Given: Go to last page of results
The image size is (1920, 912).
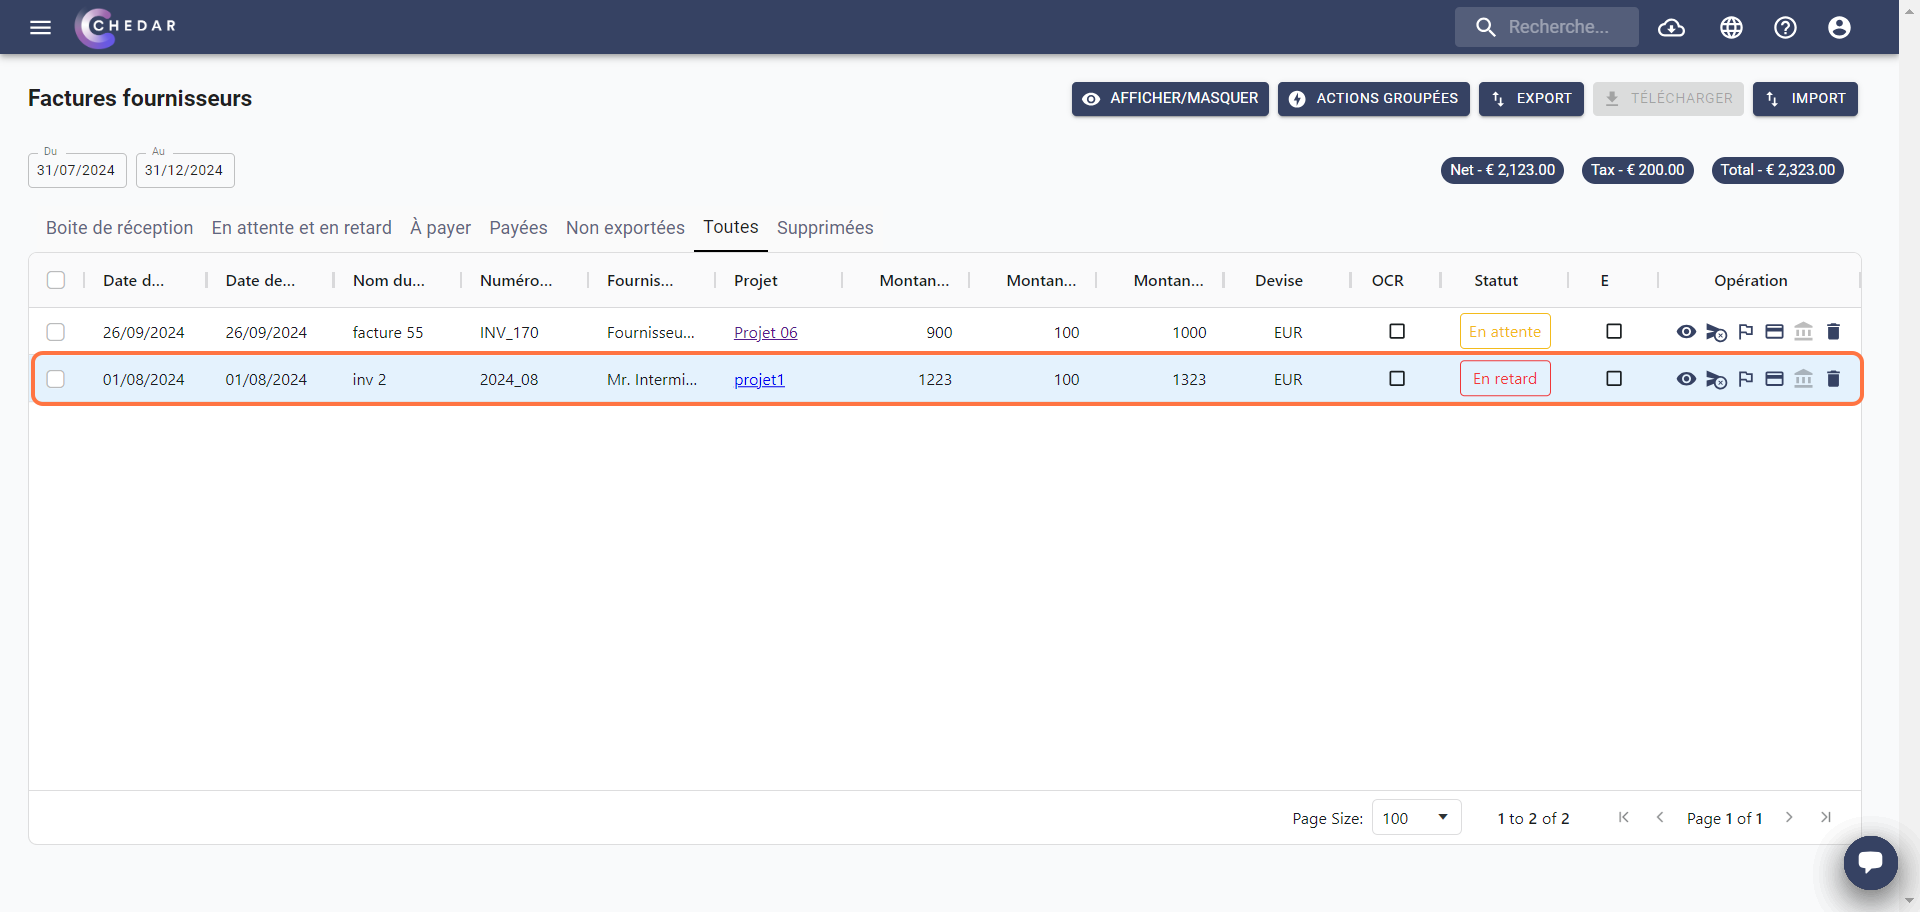Looking at the screenshot, I should click(x=1825, y=818).
